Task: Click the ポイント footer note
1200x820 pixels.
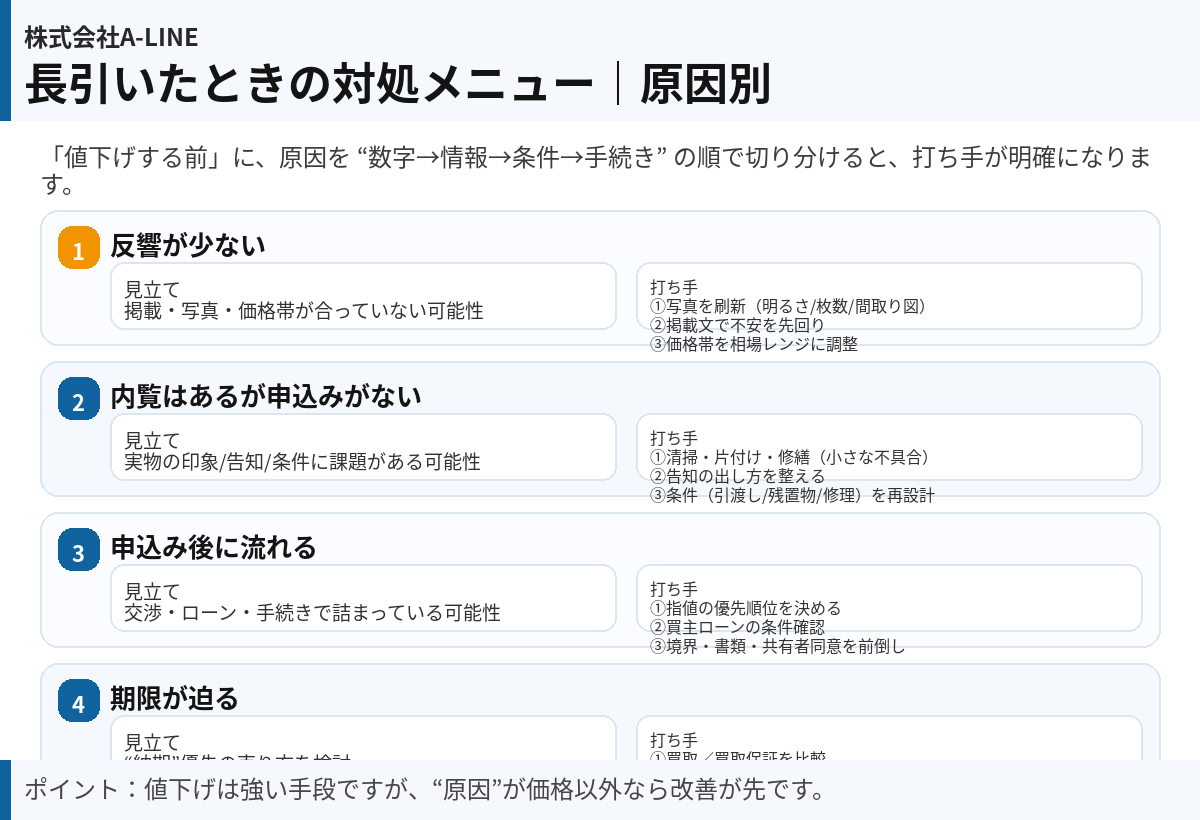Action: coord(425,789)
